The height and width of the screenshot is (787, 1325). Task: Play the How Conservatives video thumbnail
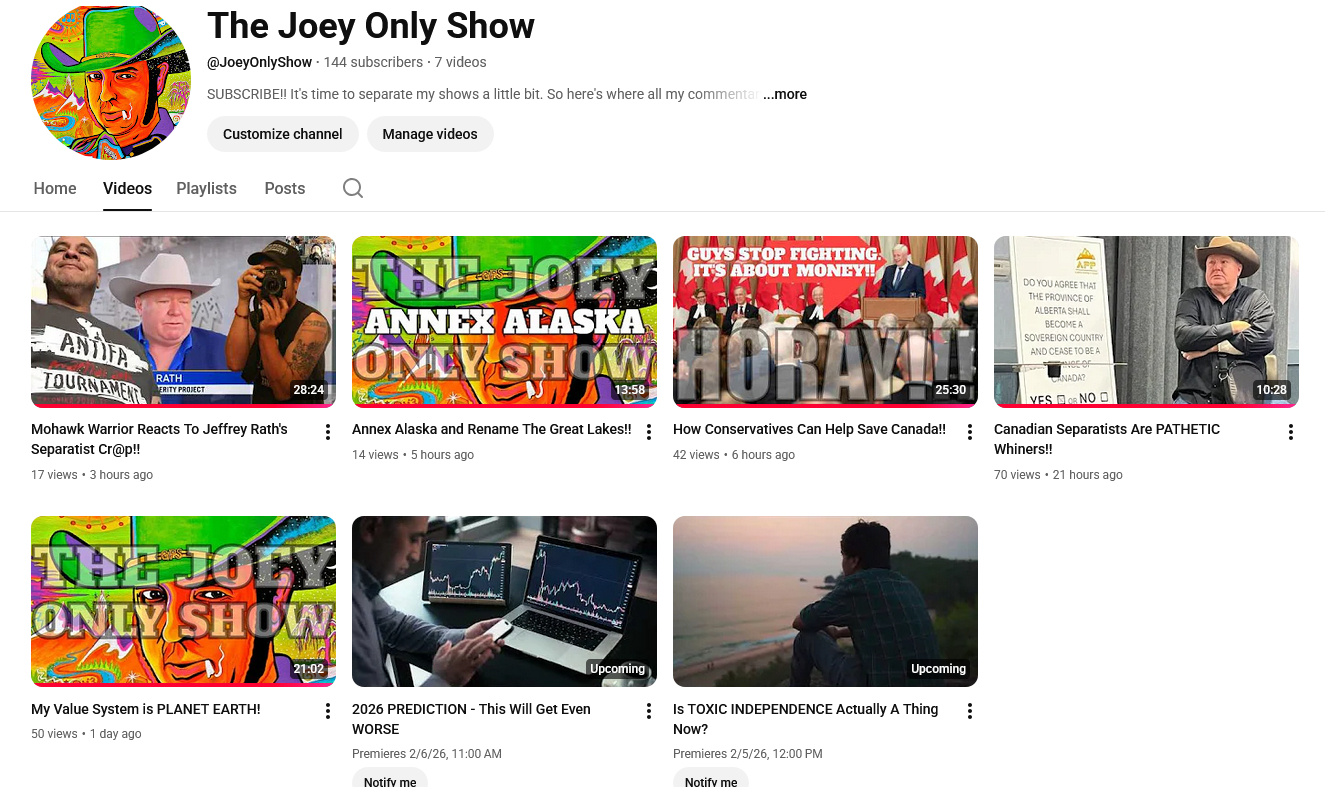pyautogui.click(x=825, y=321)
